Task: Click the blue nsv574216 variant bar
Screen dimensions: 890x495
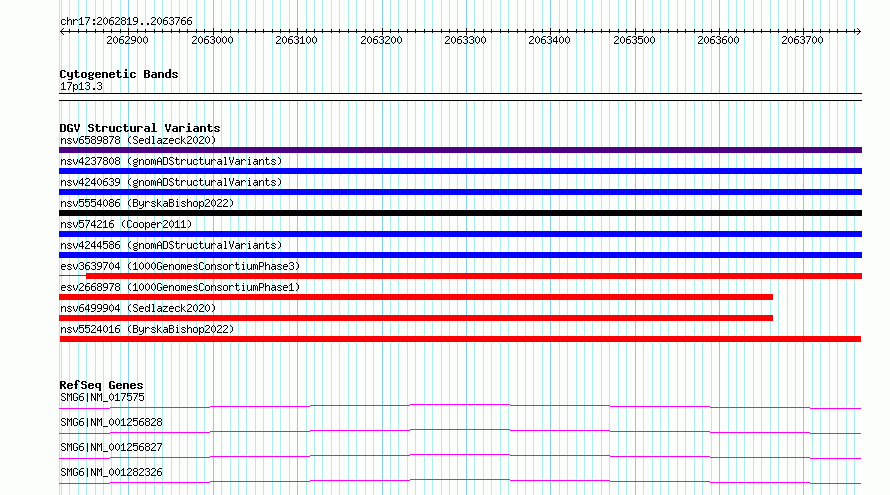Action: (460, 234)
